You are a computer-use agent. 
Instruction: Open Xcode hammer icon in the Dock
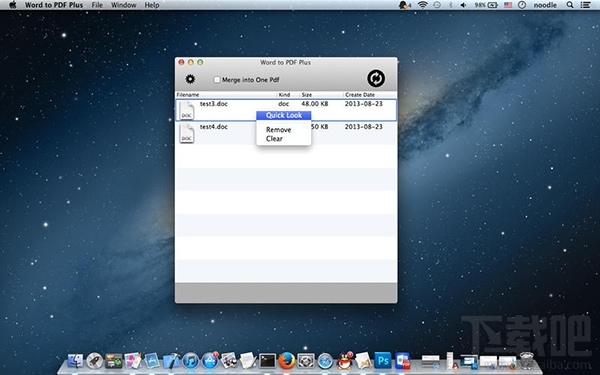pyautogui.click(x=171, y=361)
